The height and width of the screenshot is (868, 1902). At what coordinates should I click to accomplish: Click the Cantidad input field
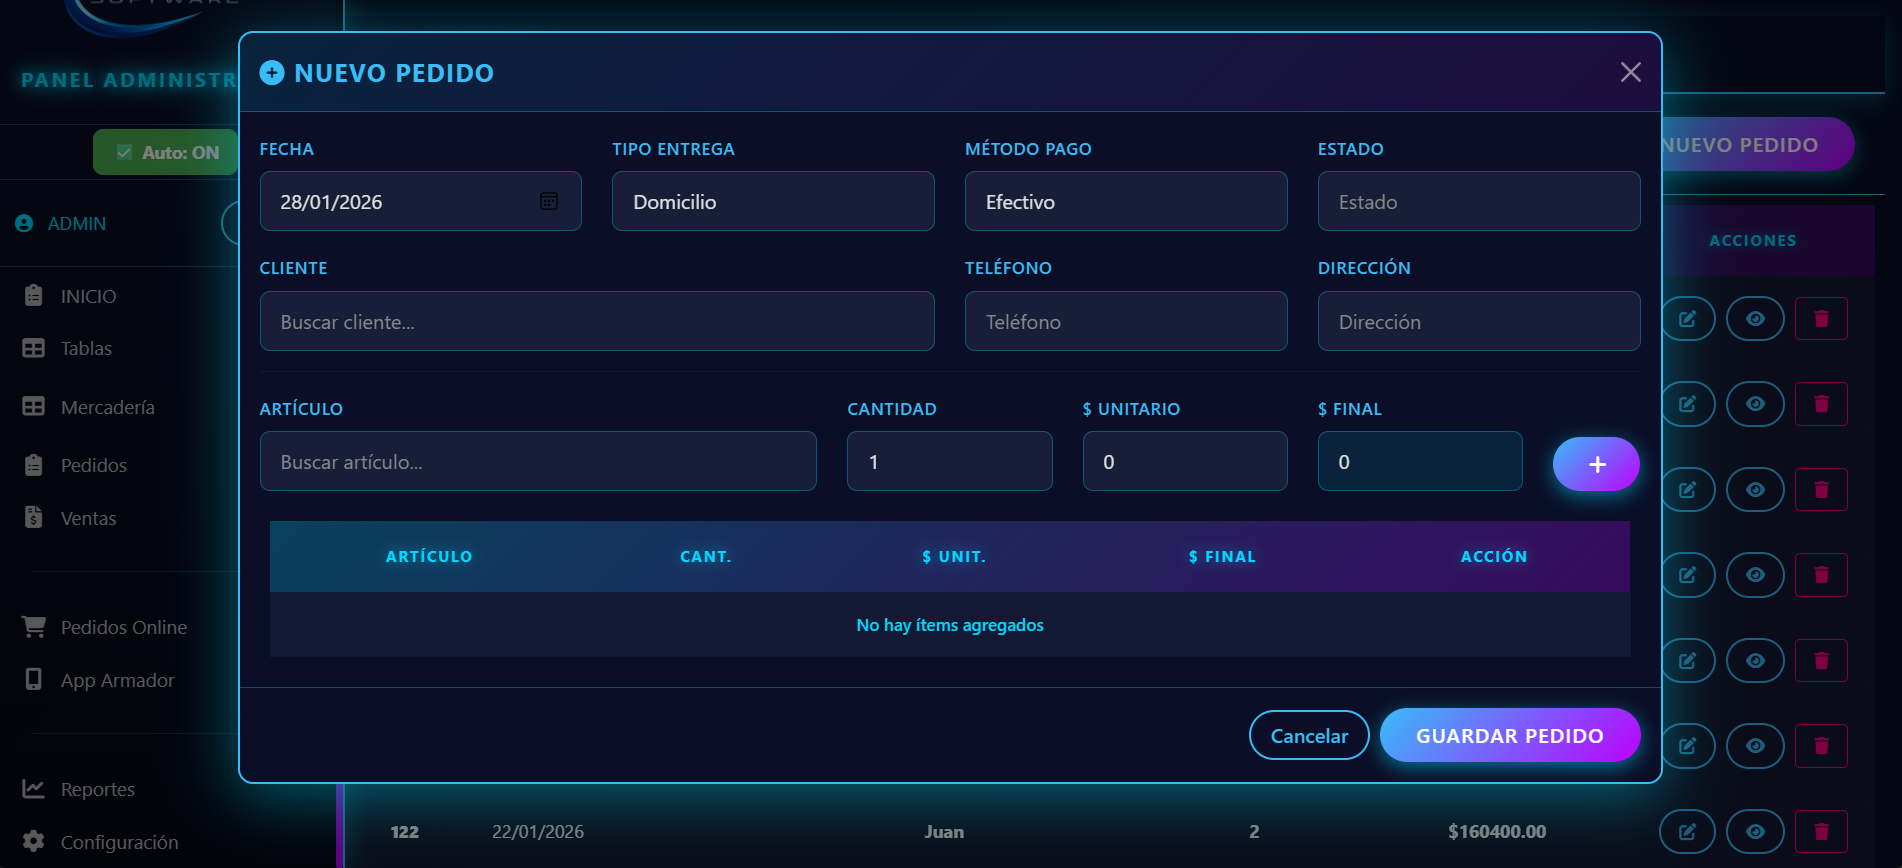tap(948, 462)
